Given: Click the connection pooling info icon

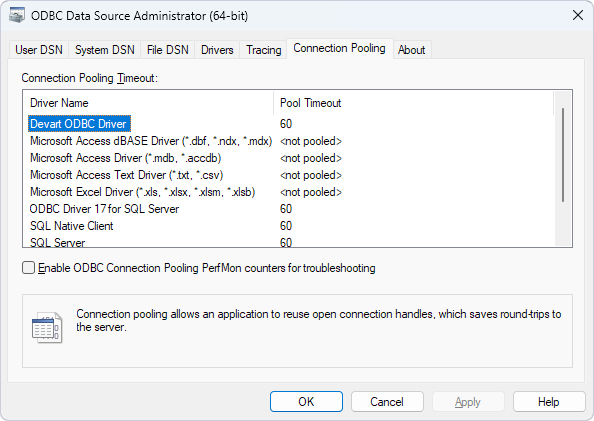Looking at the screenshot, I should pos(47,328).
